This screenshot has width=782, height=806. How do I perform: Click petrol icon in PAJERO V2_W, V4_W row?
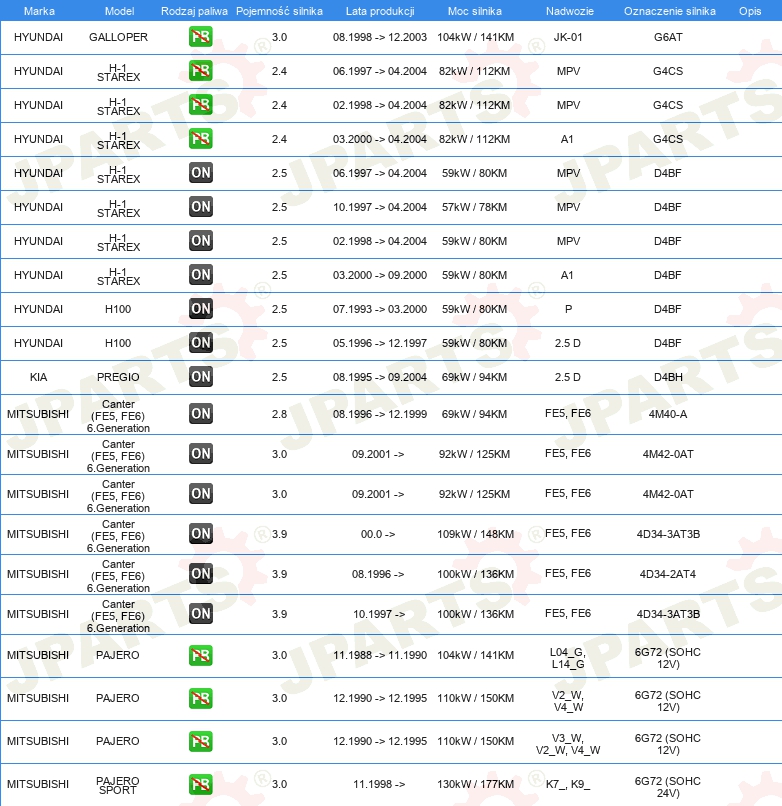click(201, 698)
